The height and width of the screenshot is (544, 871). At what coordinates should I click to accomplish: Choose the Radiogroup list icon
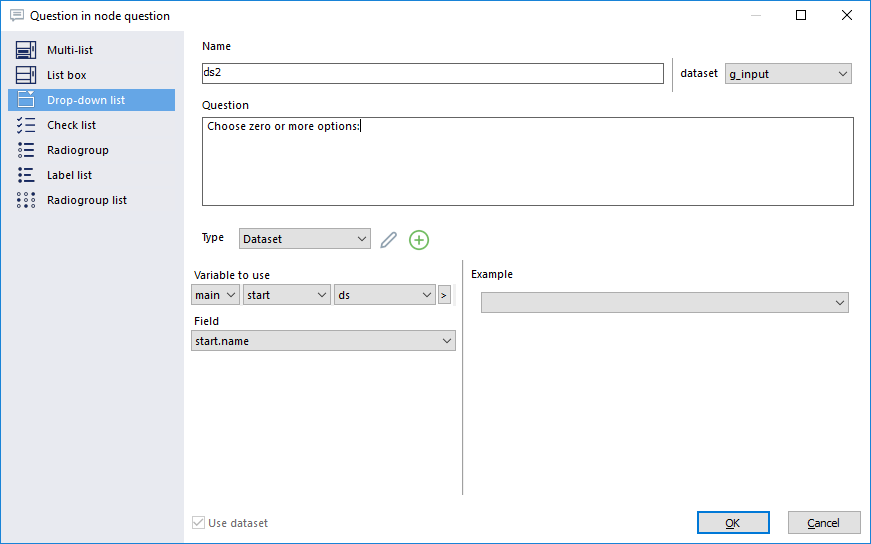point(26,200)
